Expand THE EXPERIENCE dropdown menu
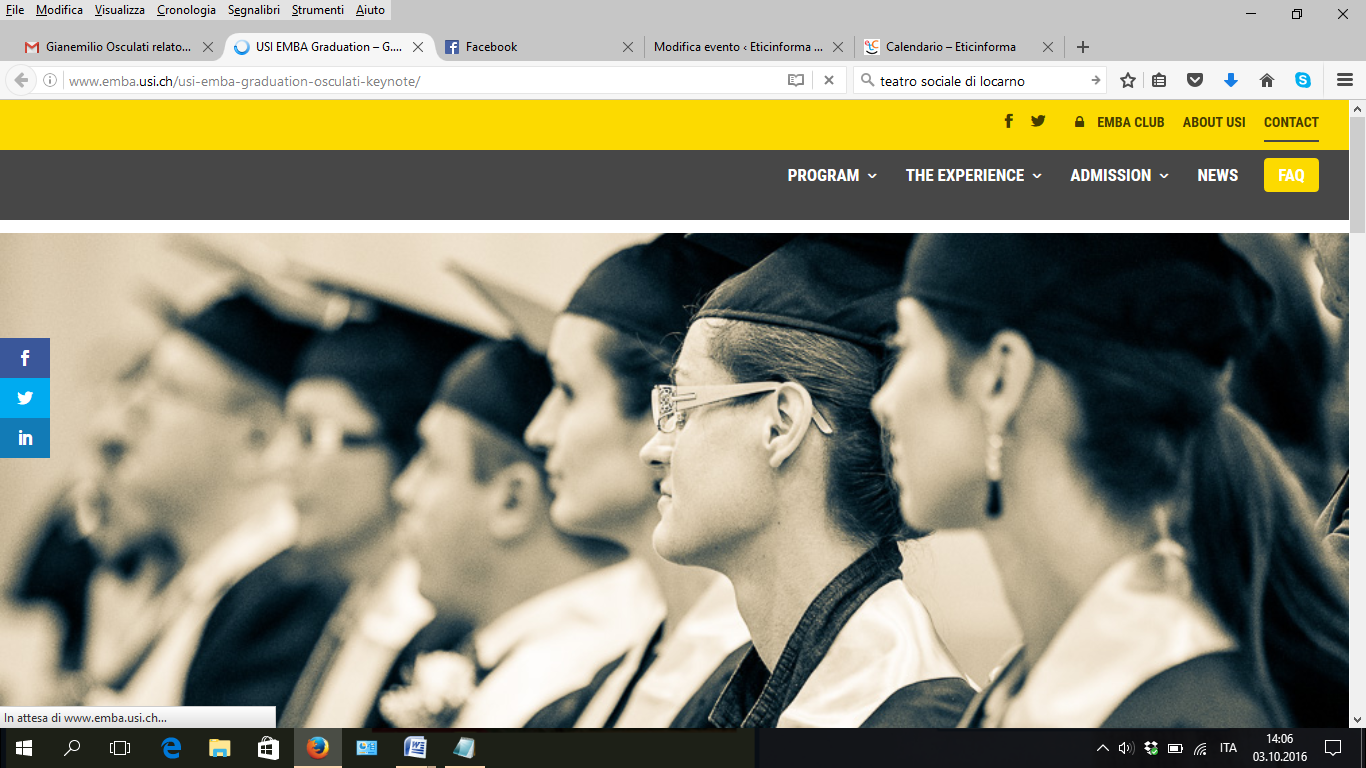This screenshot has height=768, width=1366. click(974, 175)
